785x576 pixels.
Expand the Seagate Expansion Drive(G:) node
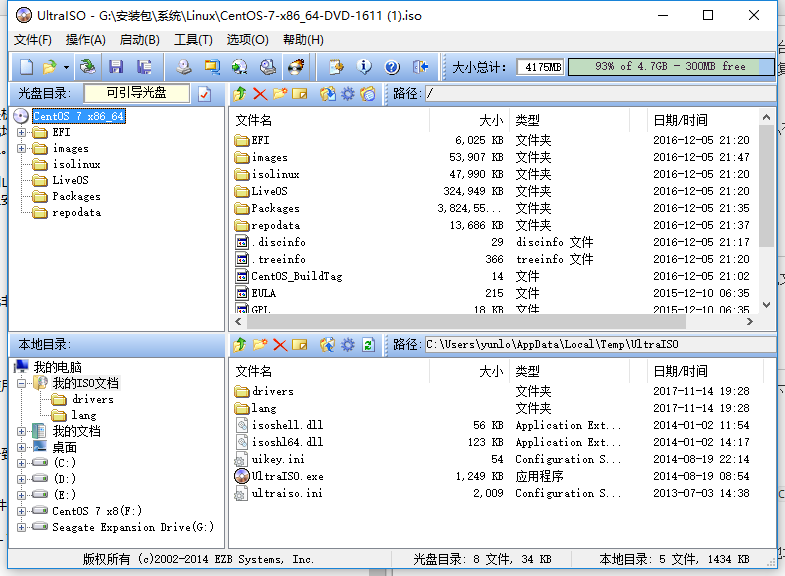[22, 527]
